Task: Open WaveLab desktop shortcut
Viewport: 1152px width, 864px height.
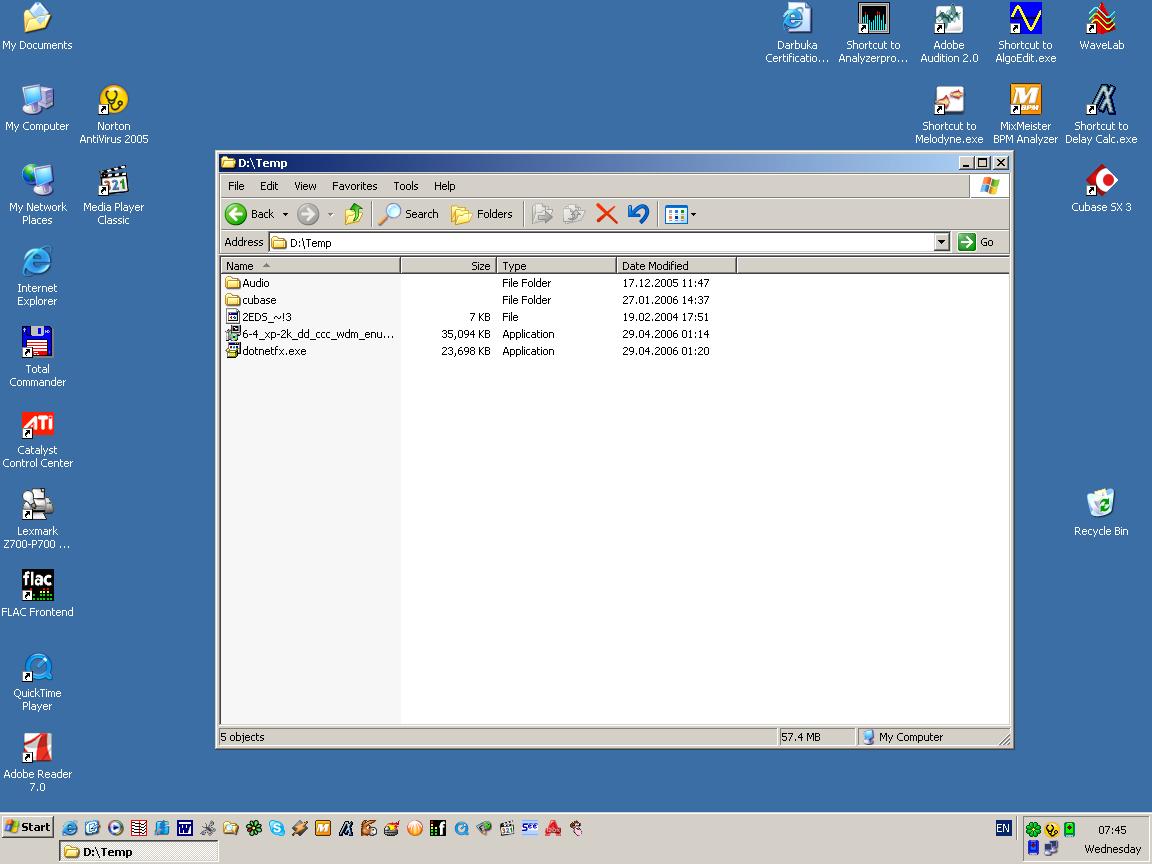Action: [x=1101, y=30]
